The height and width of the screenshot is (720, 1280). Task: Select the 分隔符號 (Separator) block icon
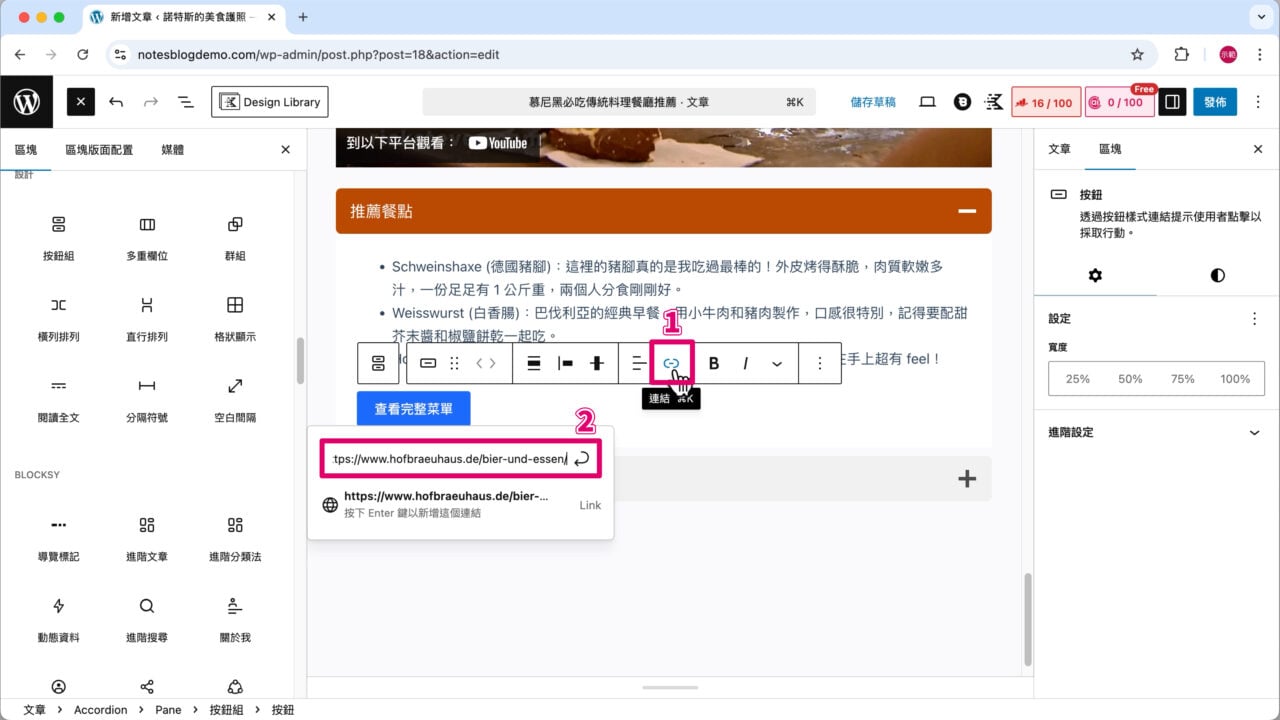pos(146,385)
